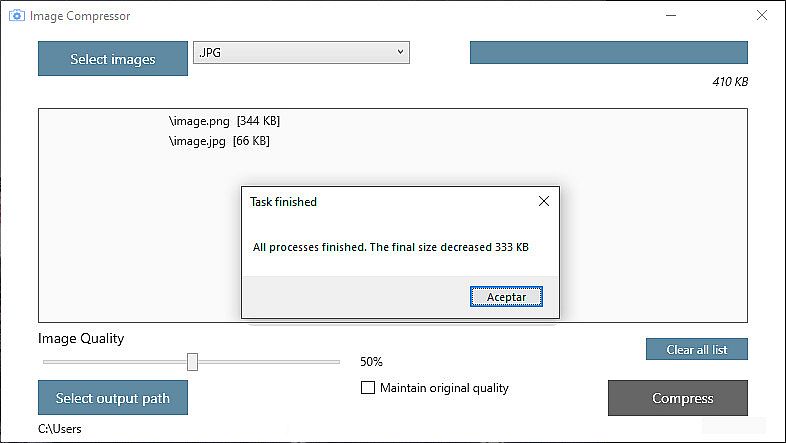Click the All processes finished message text

coord(390,246)
